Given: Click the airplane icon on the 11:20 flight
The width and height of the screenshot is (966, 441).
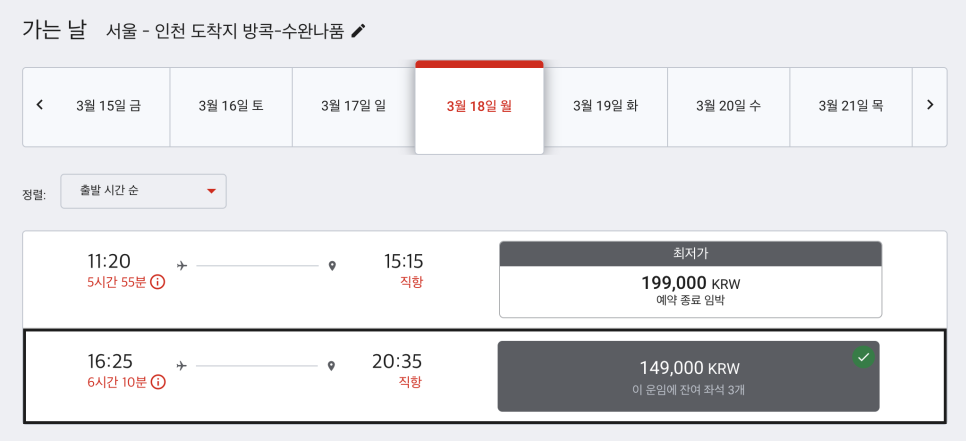Looking at the screenshot, I should [x=182, y=265].
